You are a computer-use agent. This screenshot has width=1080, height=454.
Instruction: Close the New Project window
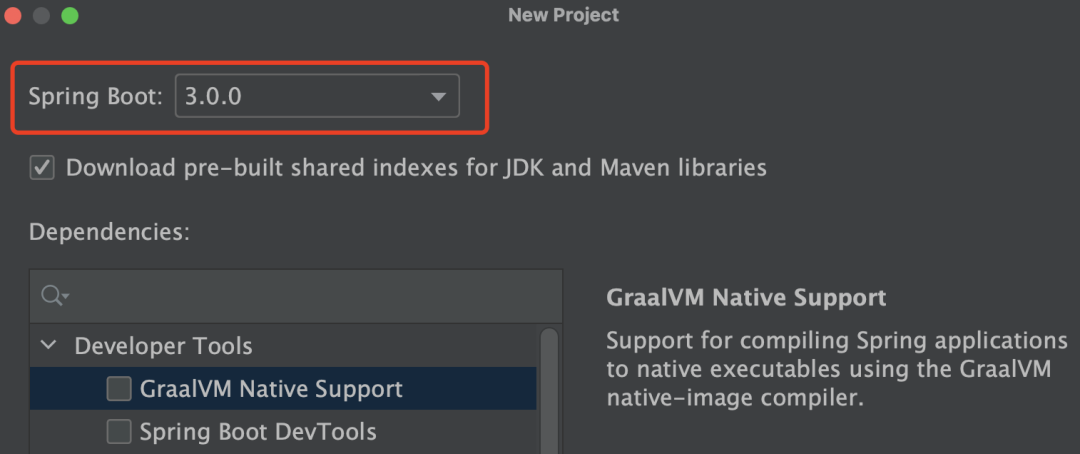tap(13, 15)
